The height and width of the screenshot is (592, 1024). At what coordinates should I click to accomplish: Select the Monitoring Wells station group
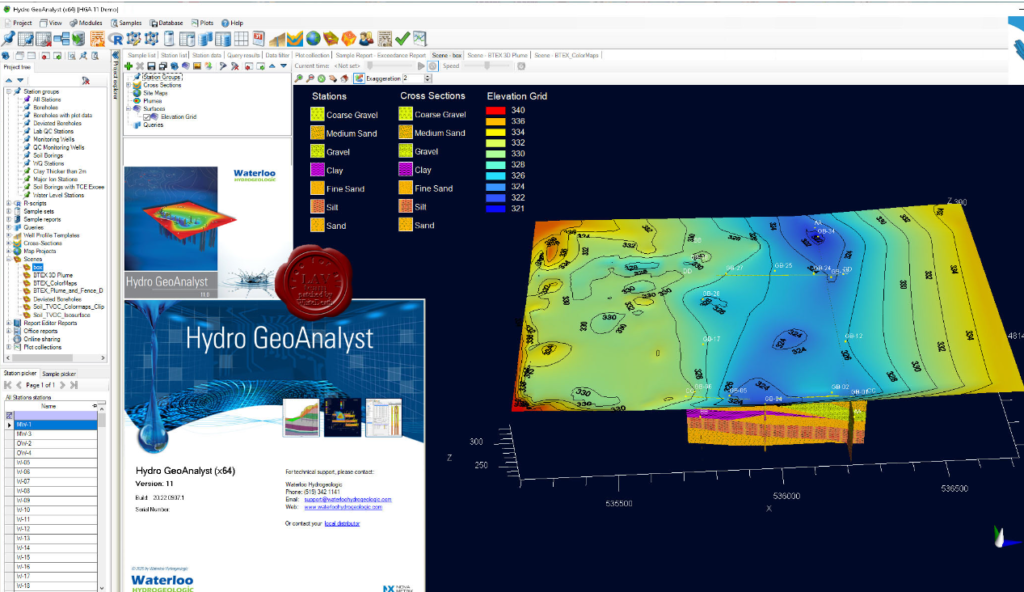click(54, 139)
